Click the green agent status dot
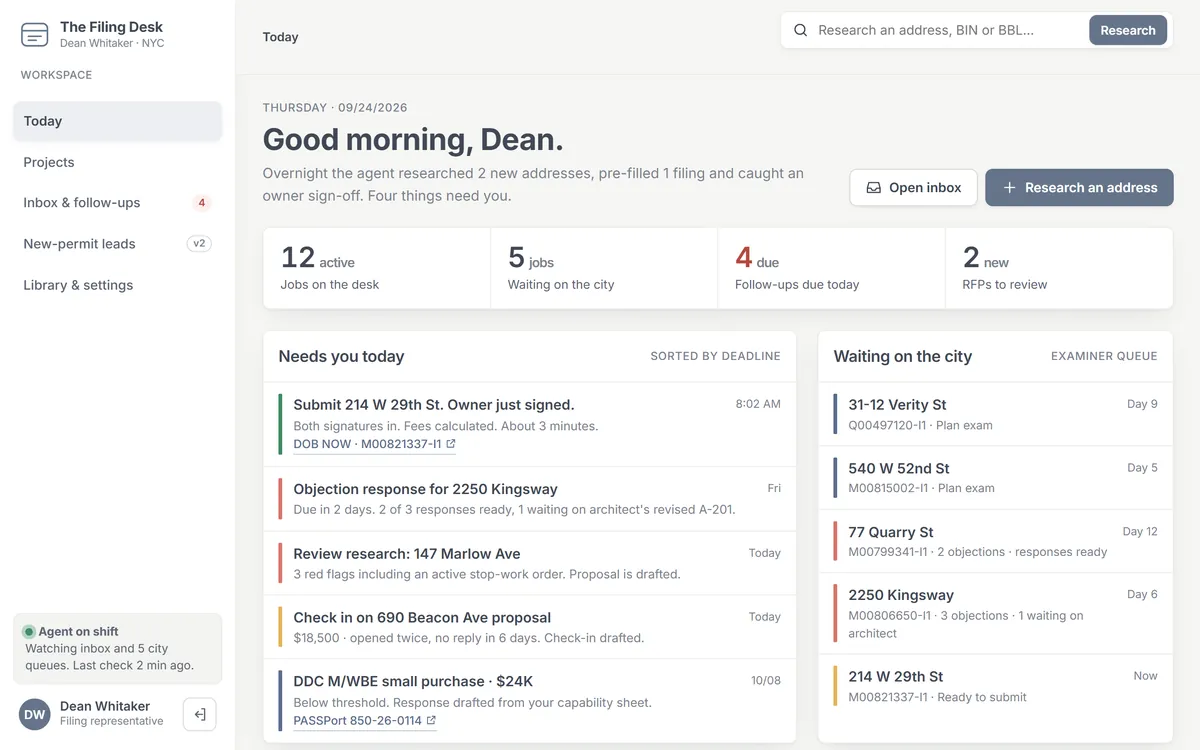Image resolution: width=1200 pixels, height=750 pixels. [29, 632]
